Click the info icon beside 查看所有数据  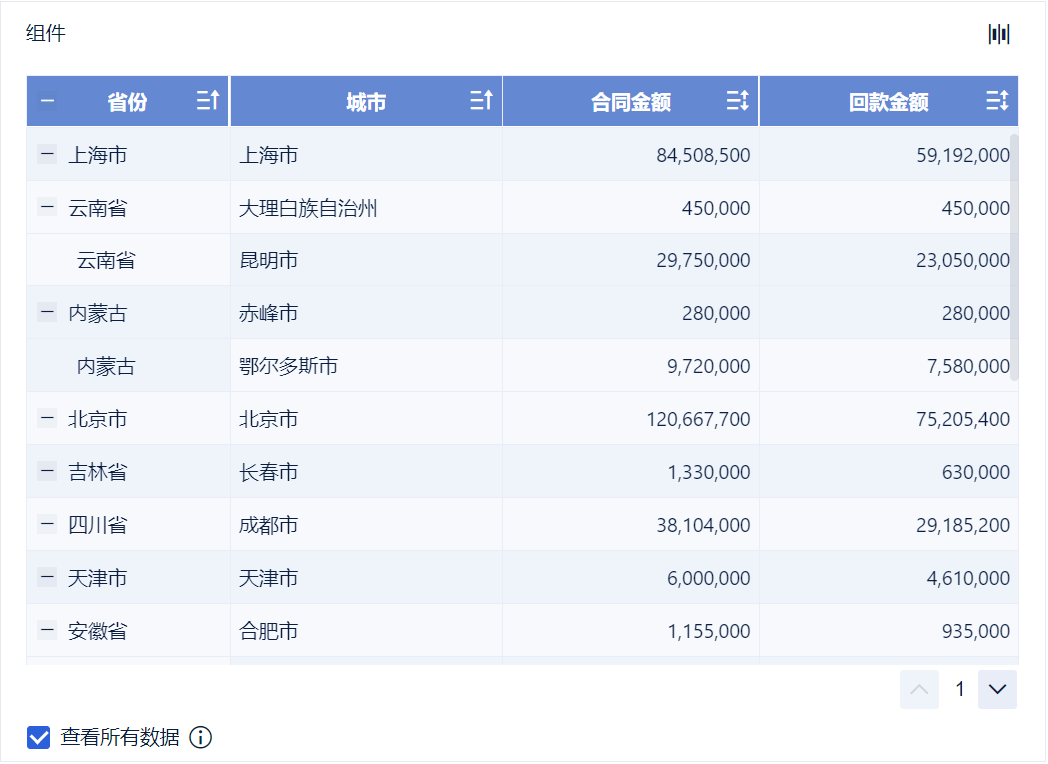tap(201, 738)
